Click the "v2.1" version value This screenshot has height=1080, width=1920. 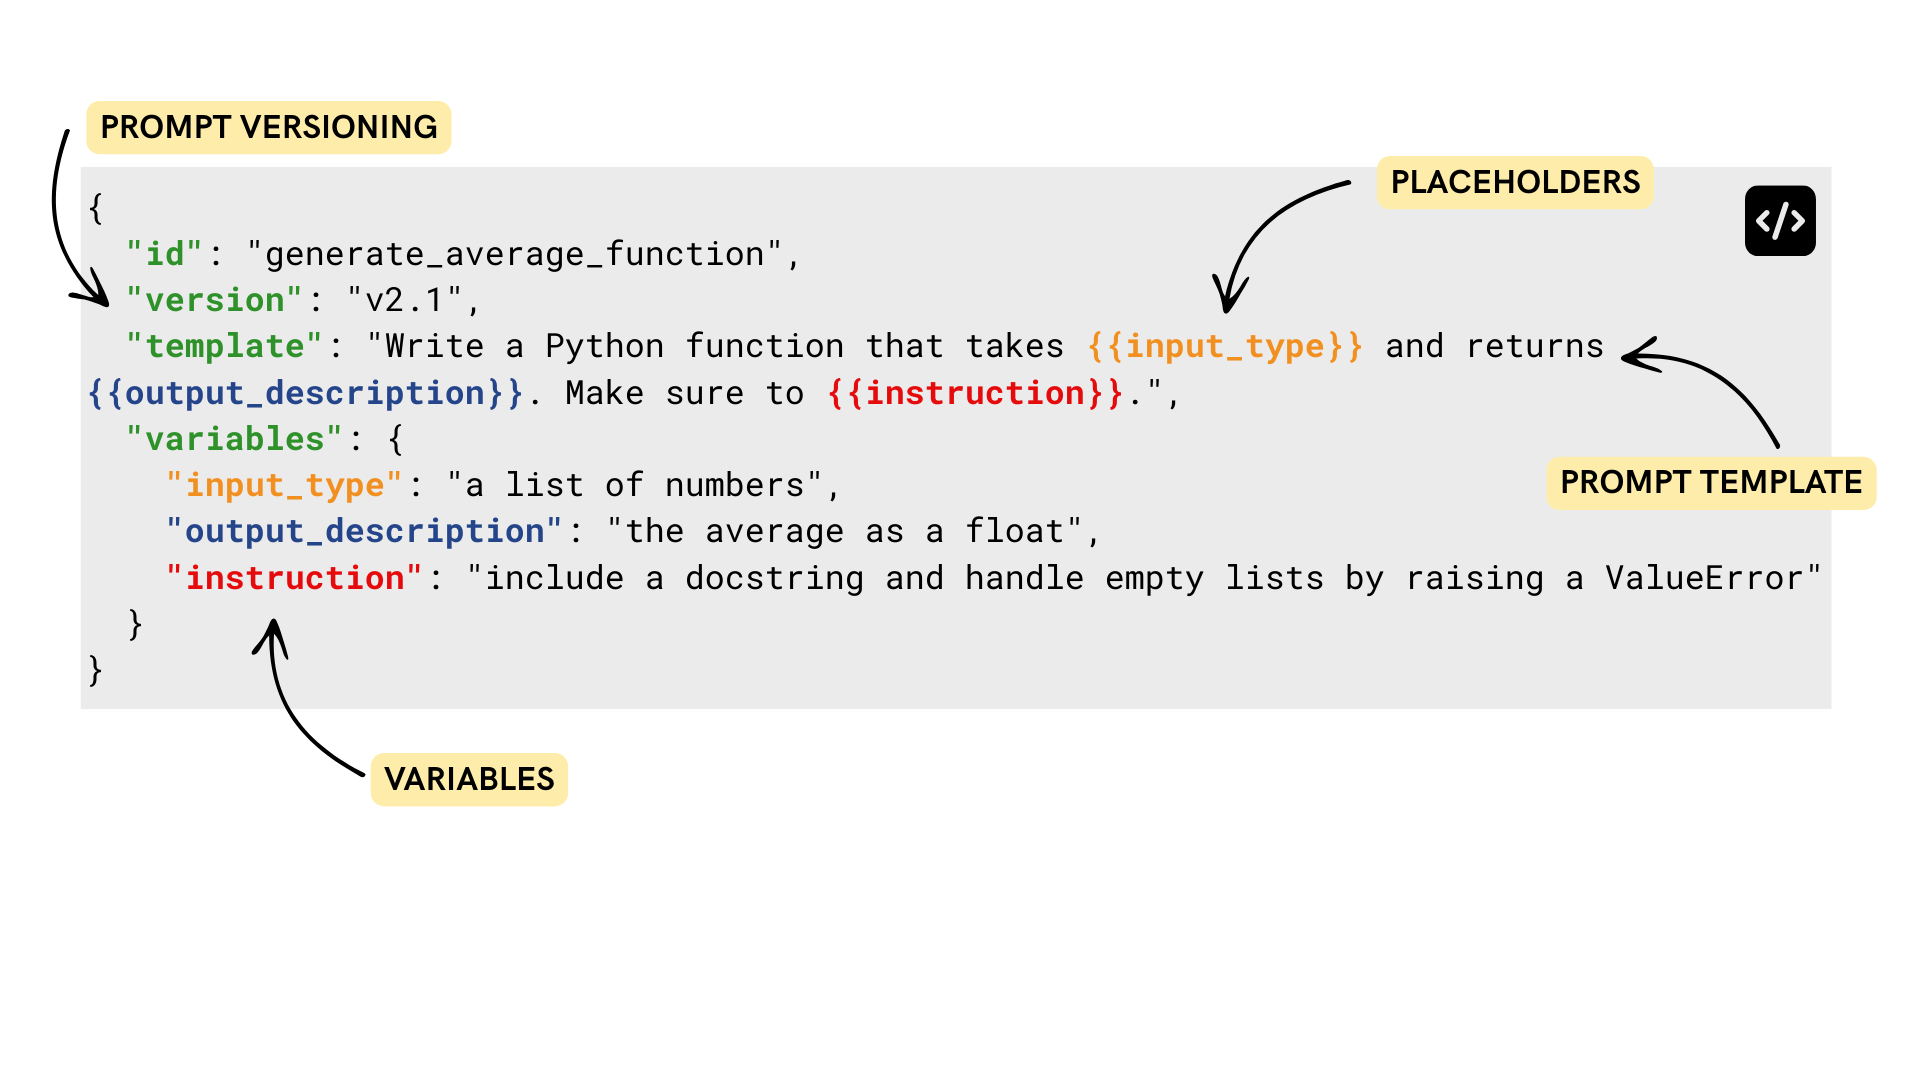pyautogui.click(x=404, y=301)
